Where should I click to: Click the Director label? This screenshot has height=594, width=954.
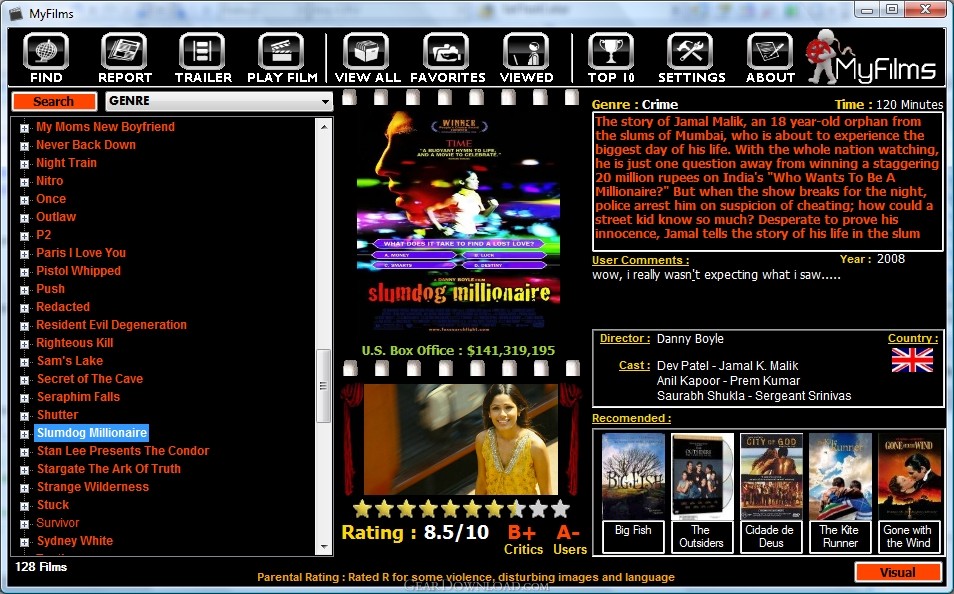[x=624, y=338]
